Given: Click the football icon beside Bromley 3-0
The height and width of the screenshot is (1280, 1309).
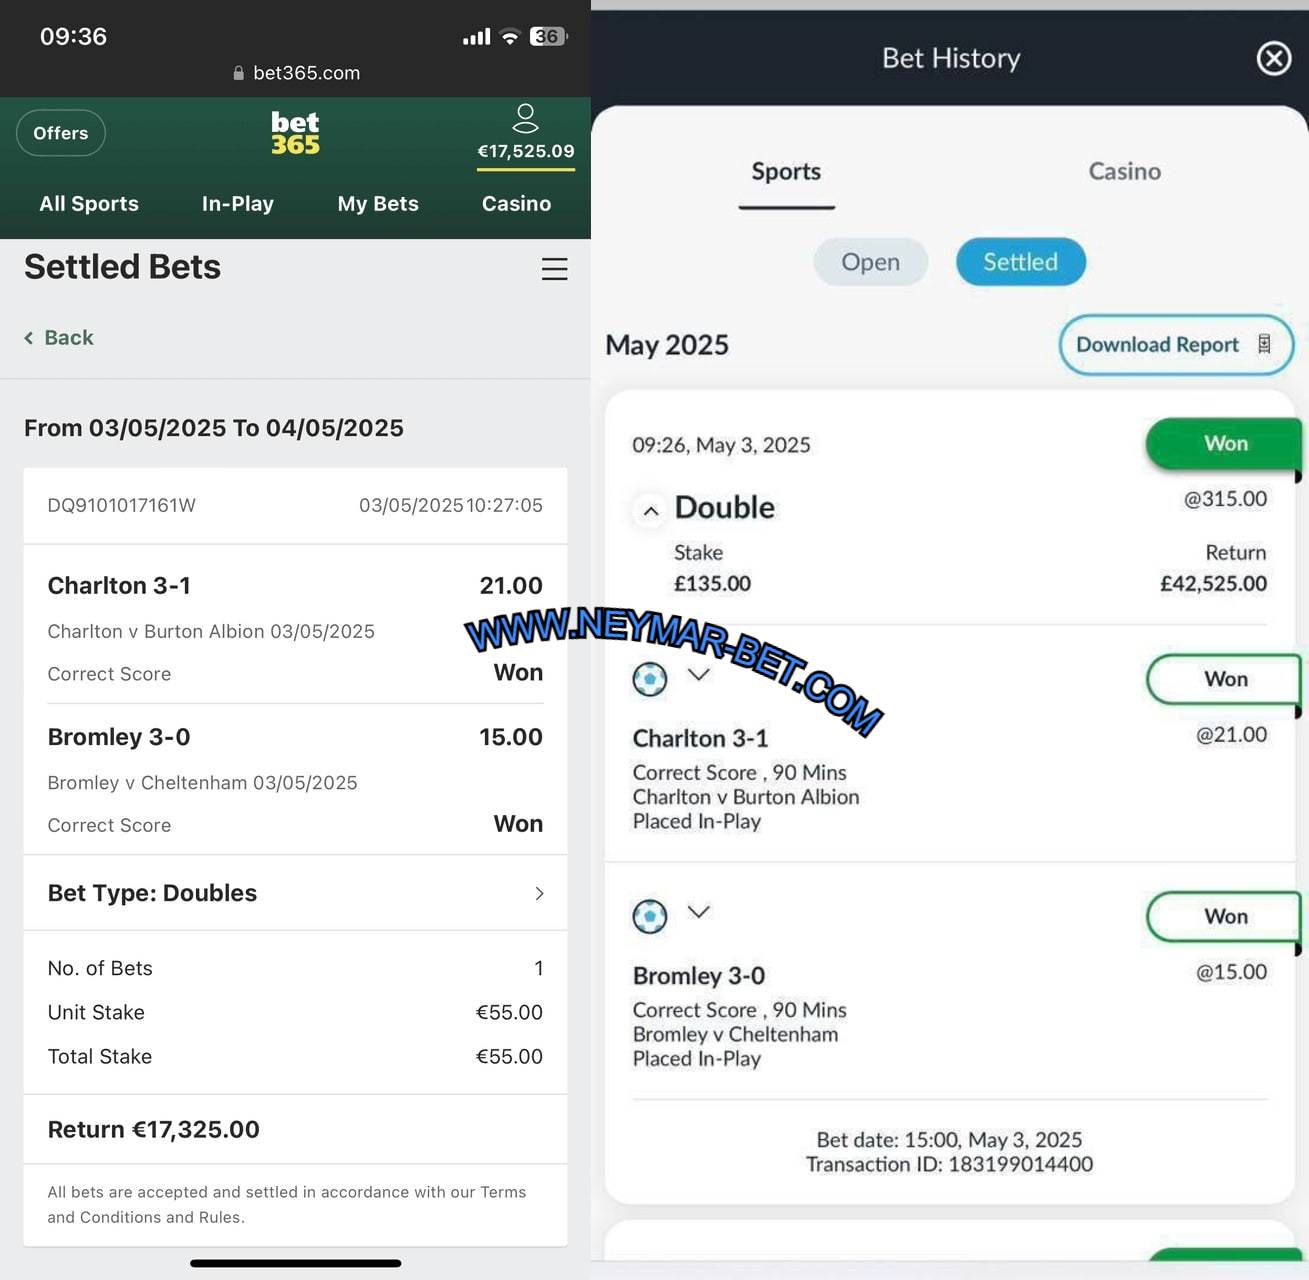Looking at the screenshot, I should pos(649,915).
